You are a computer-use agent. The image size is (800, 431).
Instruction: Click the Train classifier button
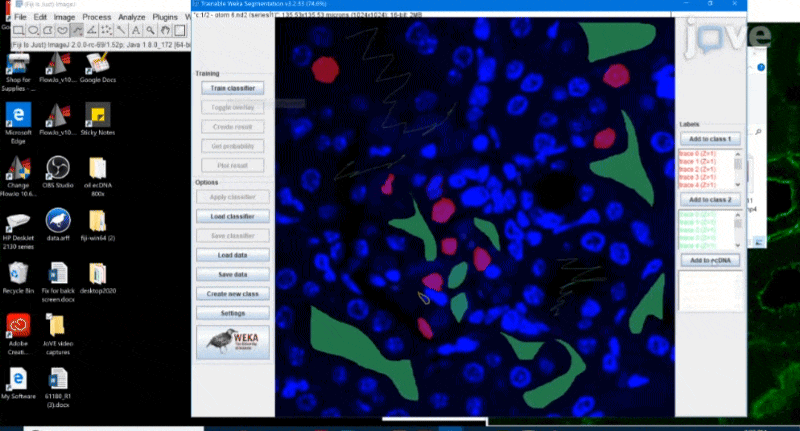click(232, 88)
